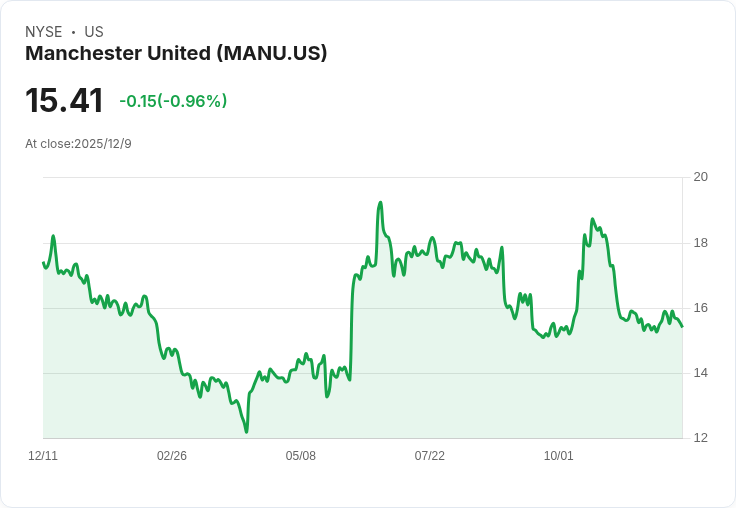Click the Manchester United (MANU.US) title
The image size is (736, 508).
tap(176, 53)
